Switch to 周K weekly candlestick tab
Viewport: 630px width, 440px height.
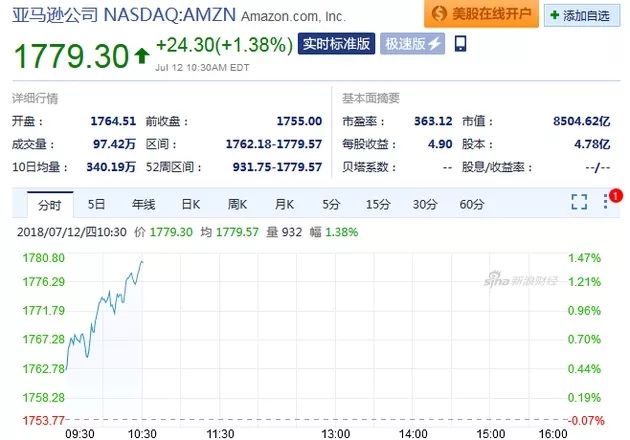coord(237,204)
